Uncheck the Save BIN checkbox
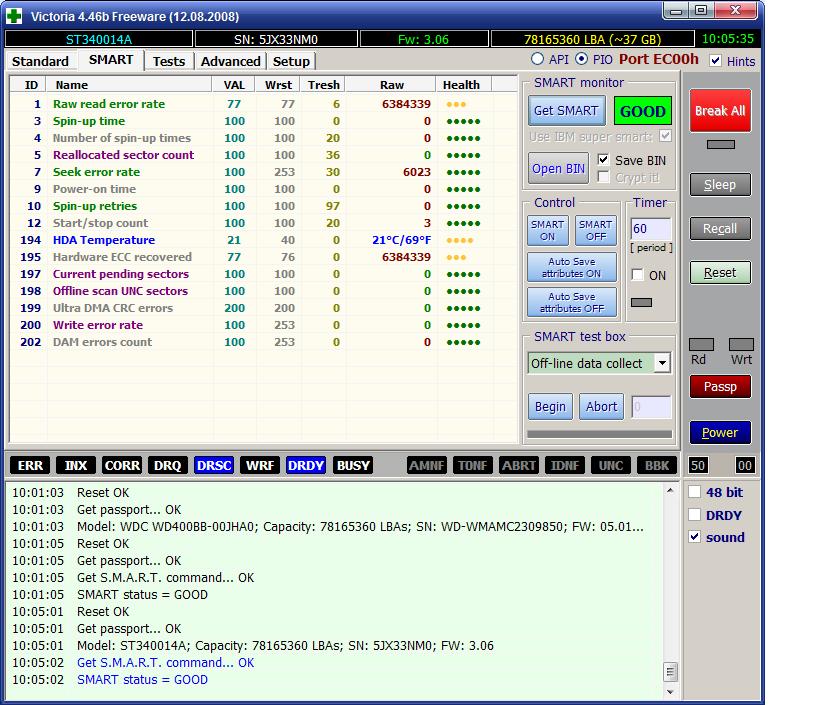Image resolution: width=840 pixels, height=705 pixels. [603, 160]
